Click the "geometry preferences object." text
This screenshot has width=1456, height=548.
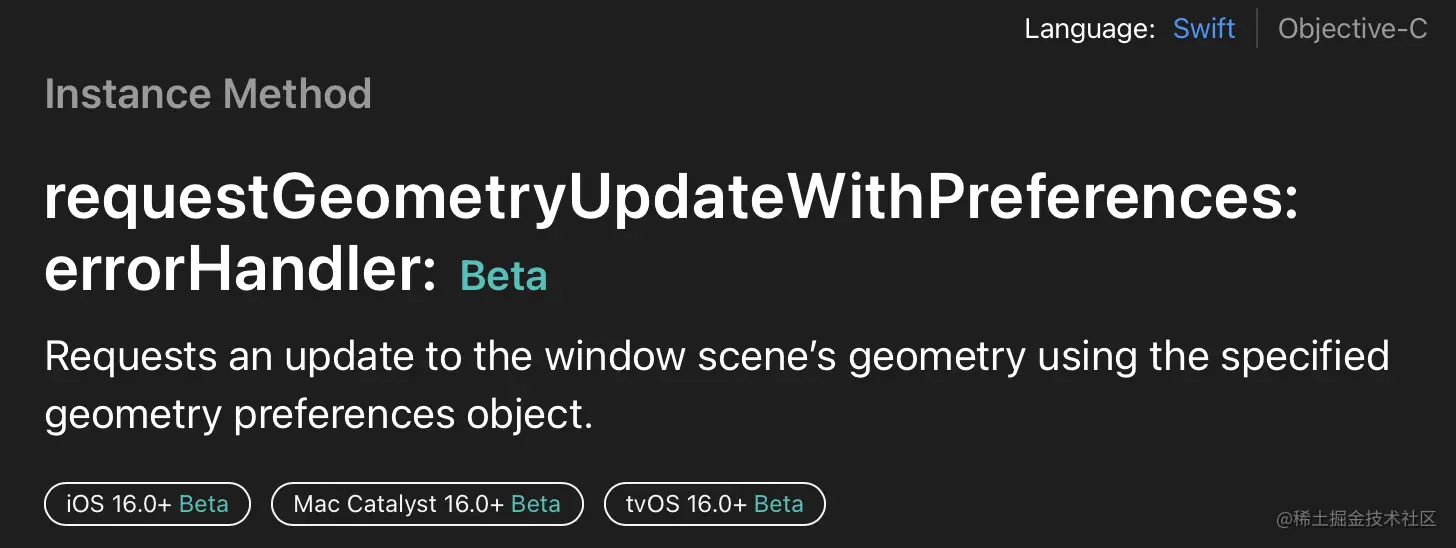pyautogui.click(x=319, y=414)
